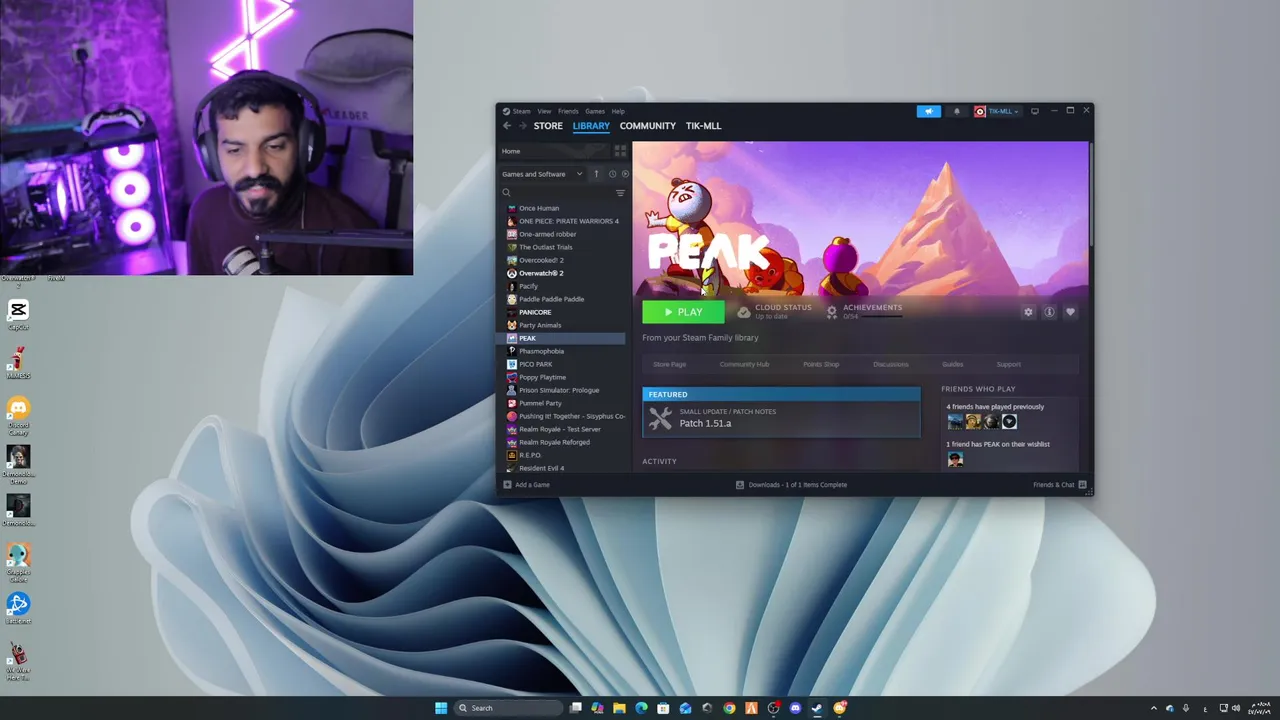Open PEAK achievements icon
Viewport: 1280px width, 720px height.
pos(832,312)
